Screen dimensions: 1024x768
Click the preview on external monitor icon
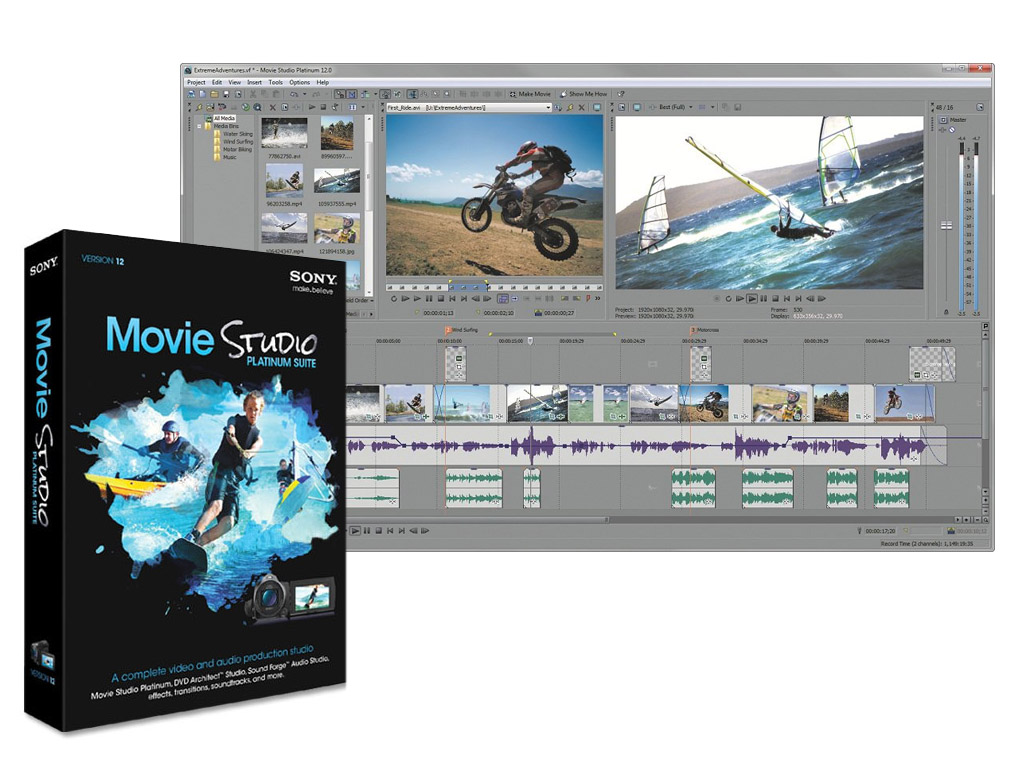(x=635, y=107)
